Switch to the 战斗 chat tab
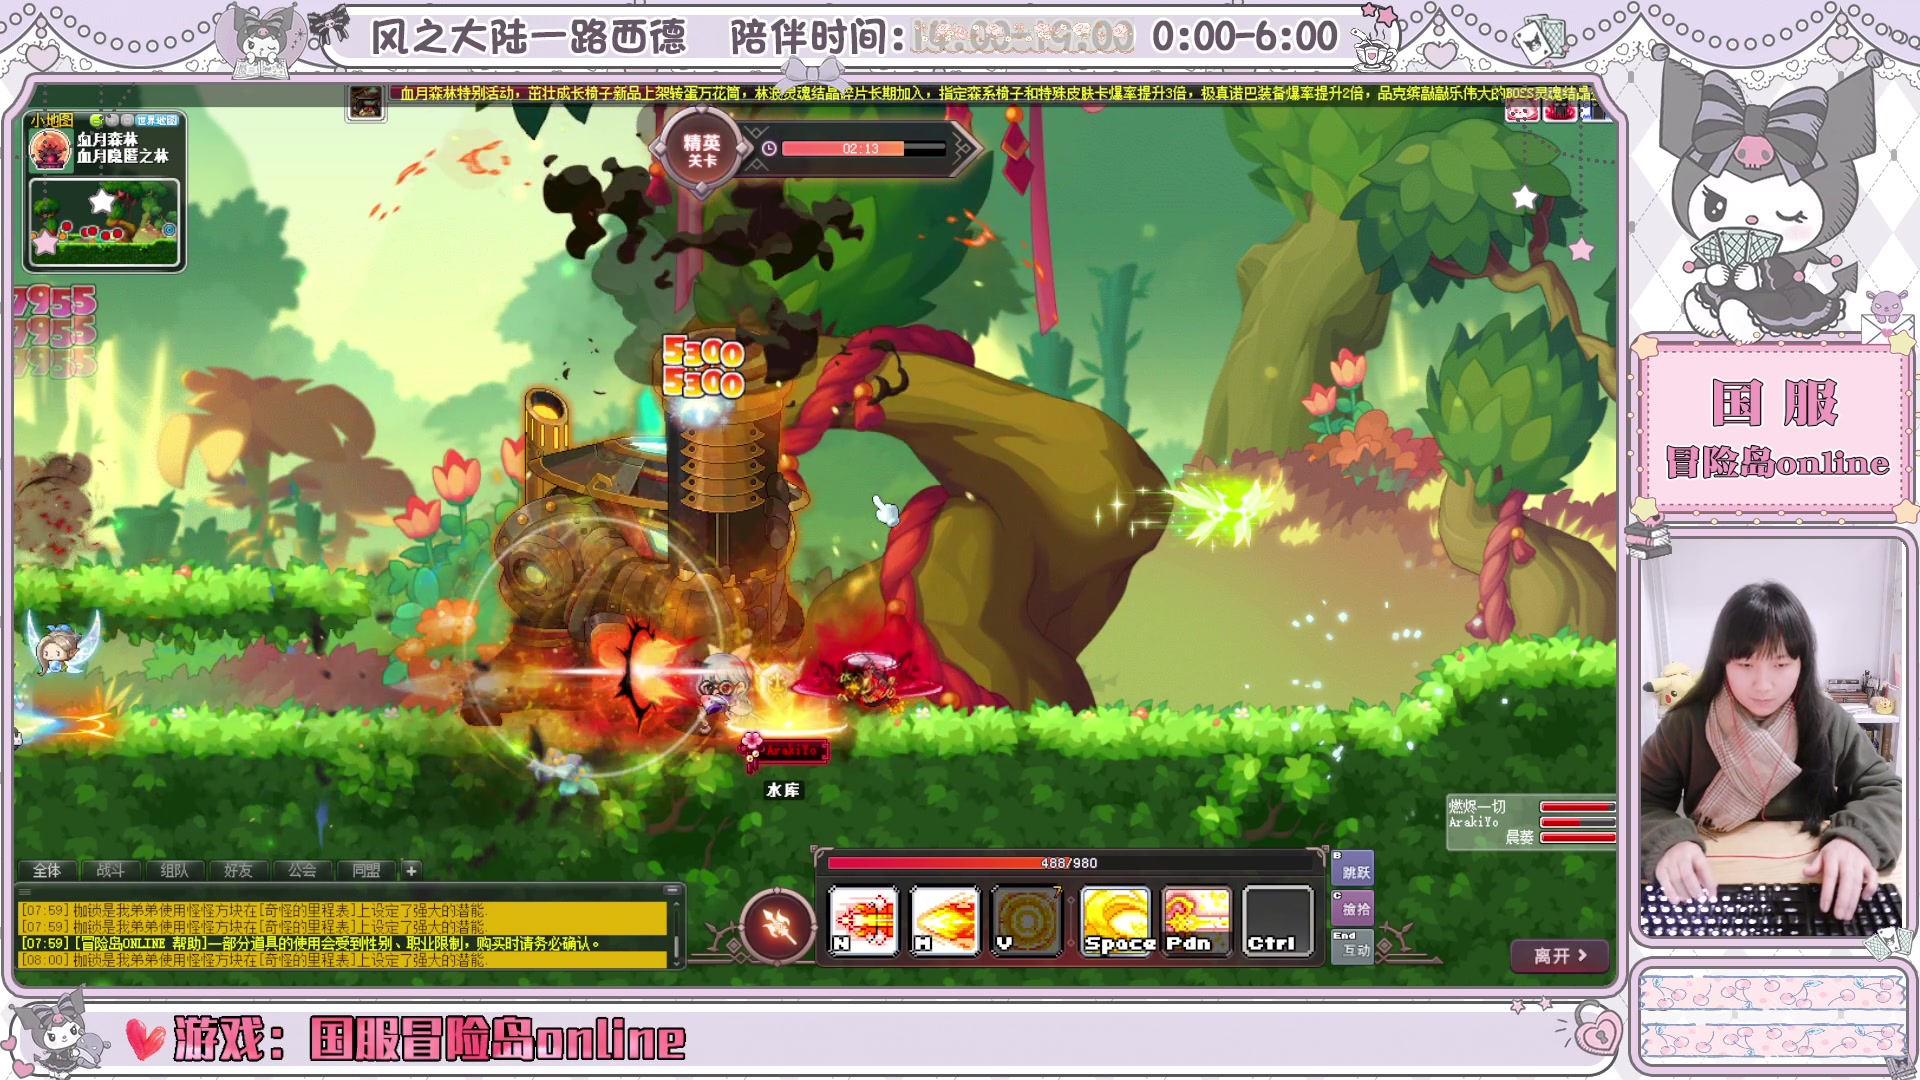 coord(111,871)
